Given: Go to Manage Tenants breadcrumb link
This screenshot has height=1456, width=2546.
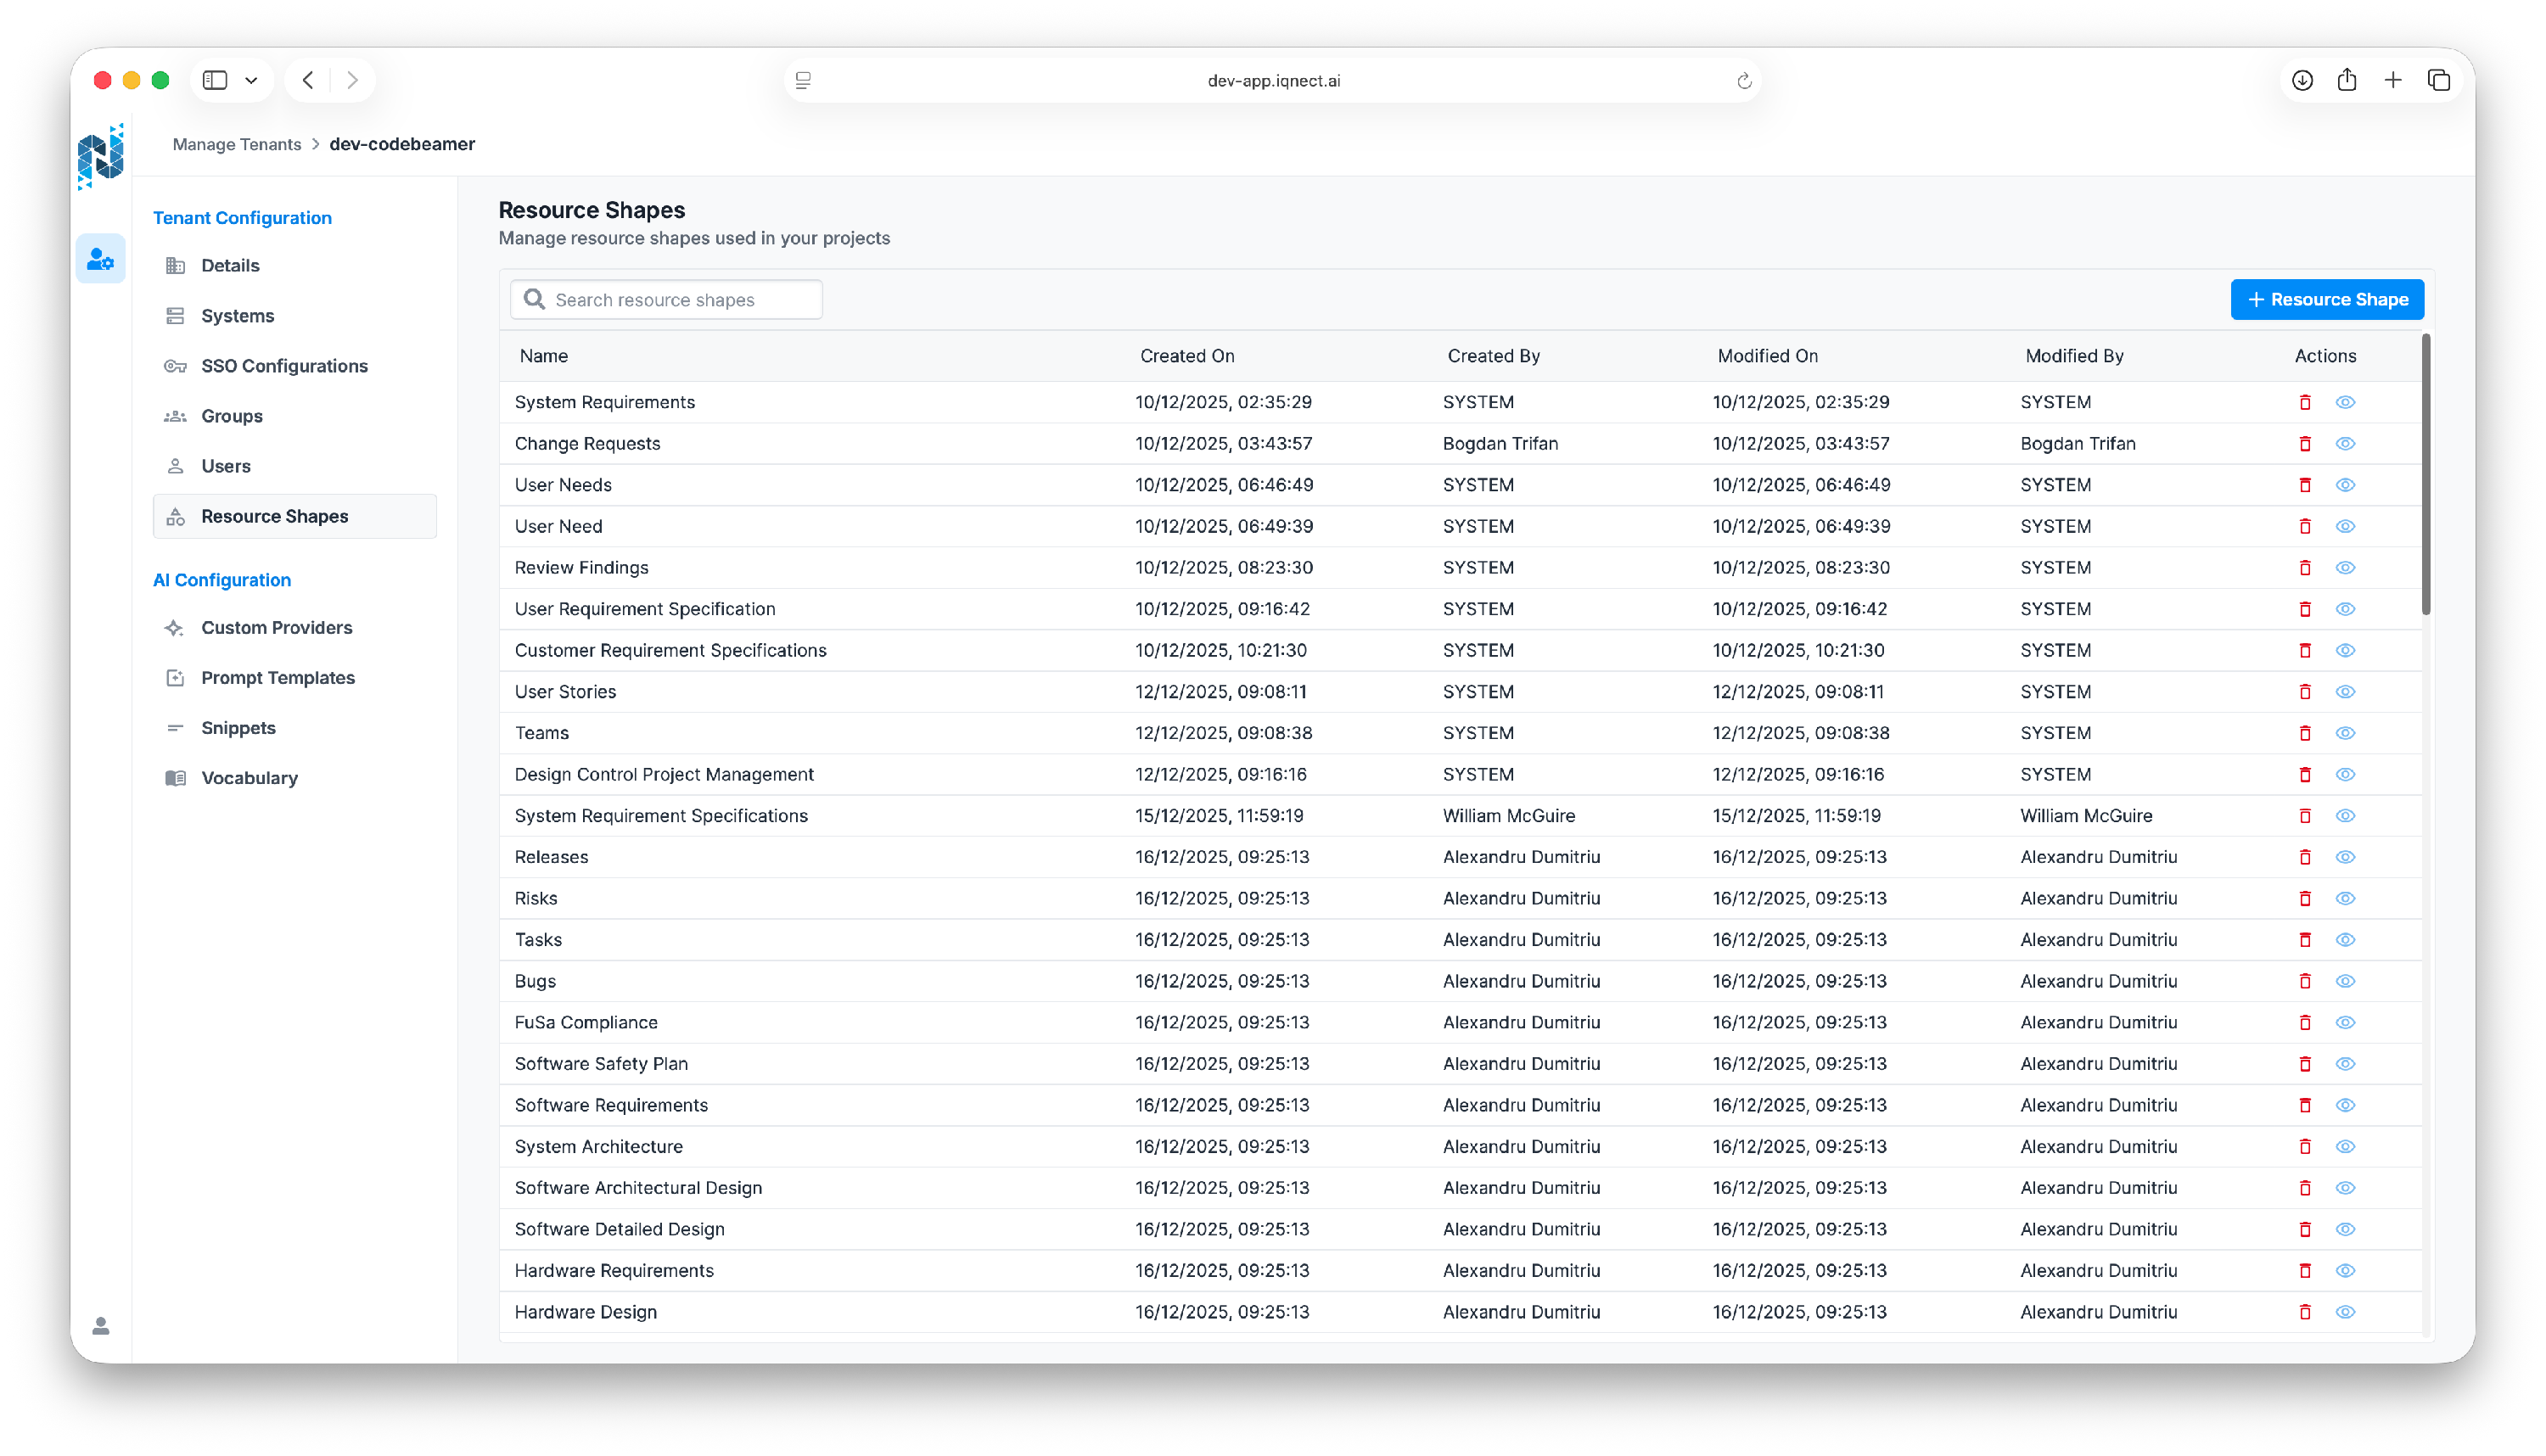Looking at the screenshot, I should [237, 144].
